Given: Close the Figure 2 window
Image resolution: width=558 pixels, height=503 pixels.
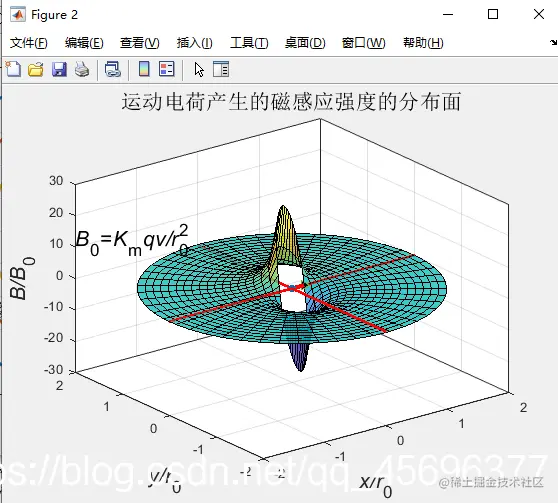Looking at the screenshot, I should click(x=539, y=14).
